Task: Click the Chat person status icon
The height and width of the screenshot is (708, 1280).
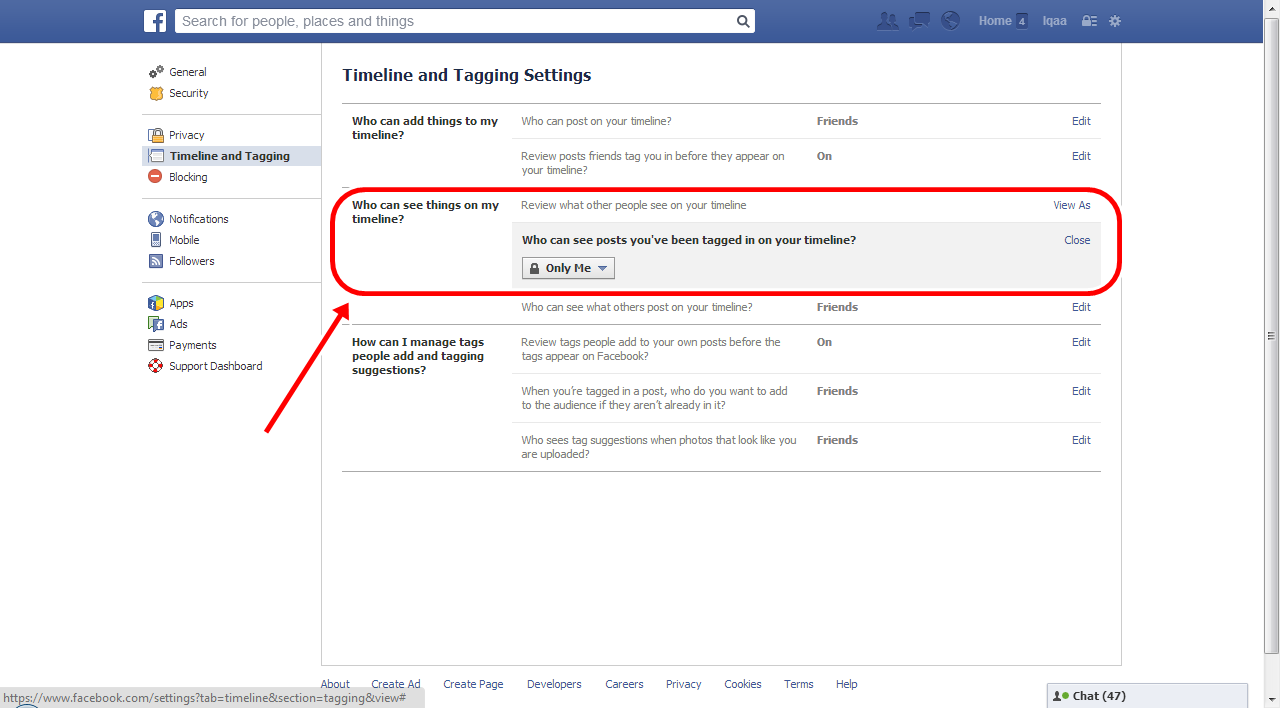Action: 1061,696
